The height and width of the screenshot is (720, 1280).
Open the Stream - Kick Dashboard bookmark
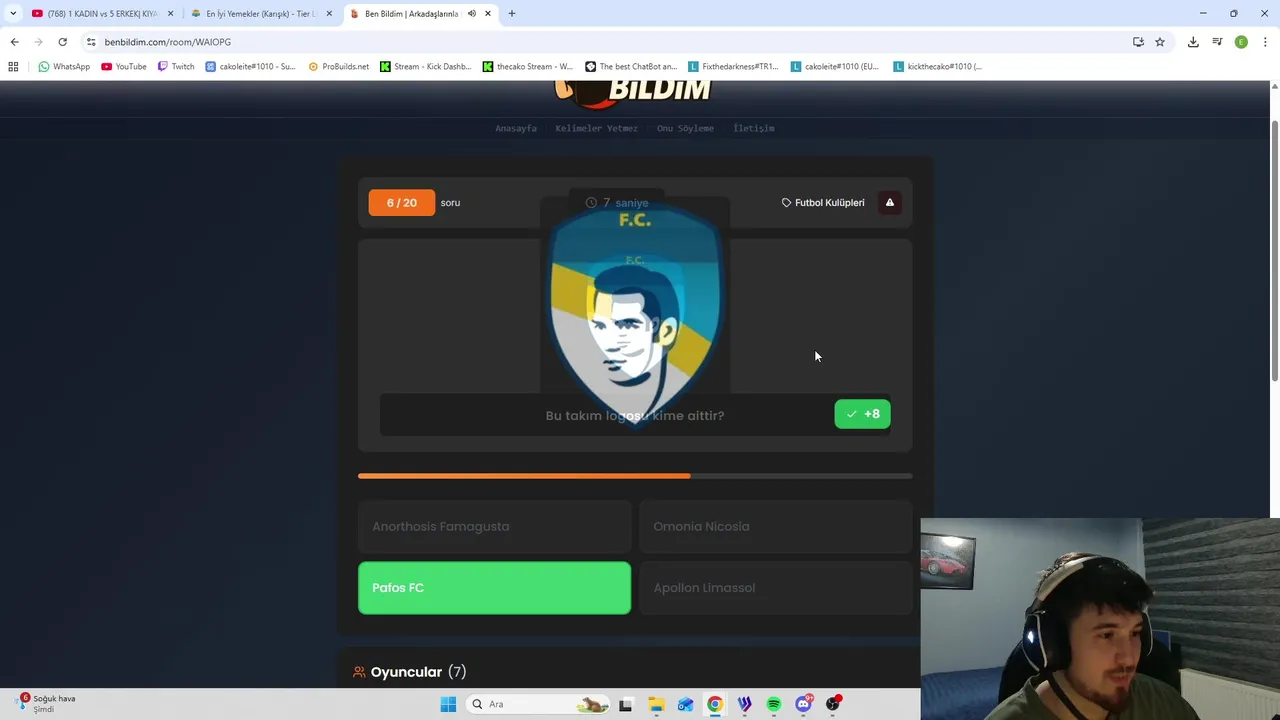(x=426, y=67)
